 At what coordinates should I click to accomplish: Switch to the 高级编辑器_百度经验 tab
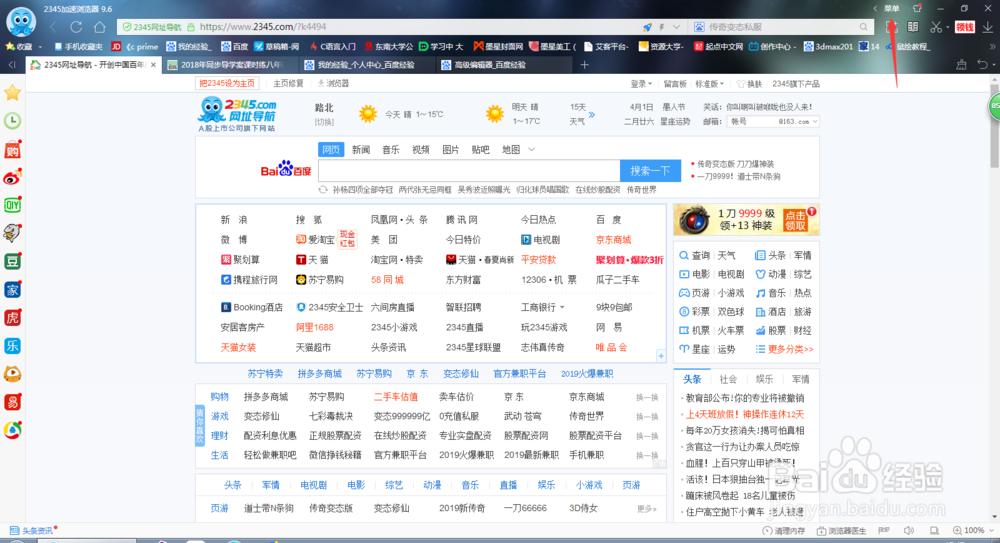(504, 64)
